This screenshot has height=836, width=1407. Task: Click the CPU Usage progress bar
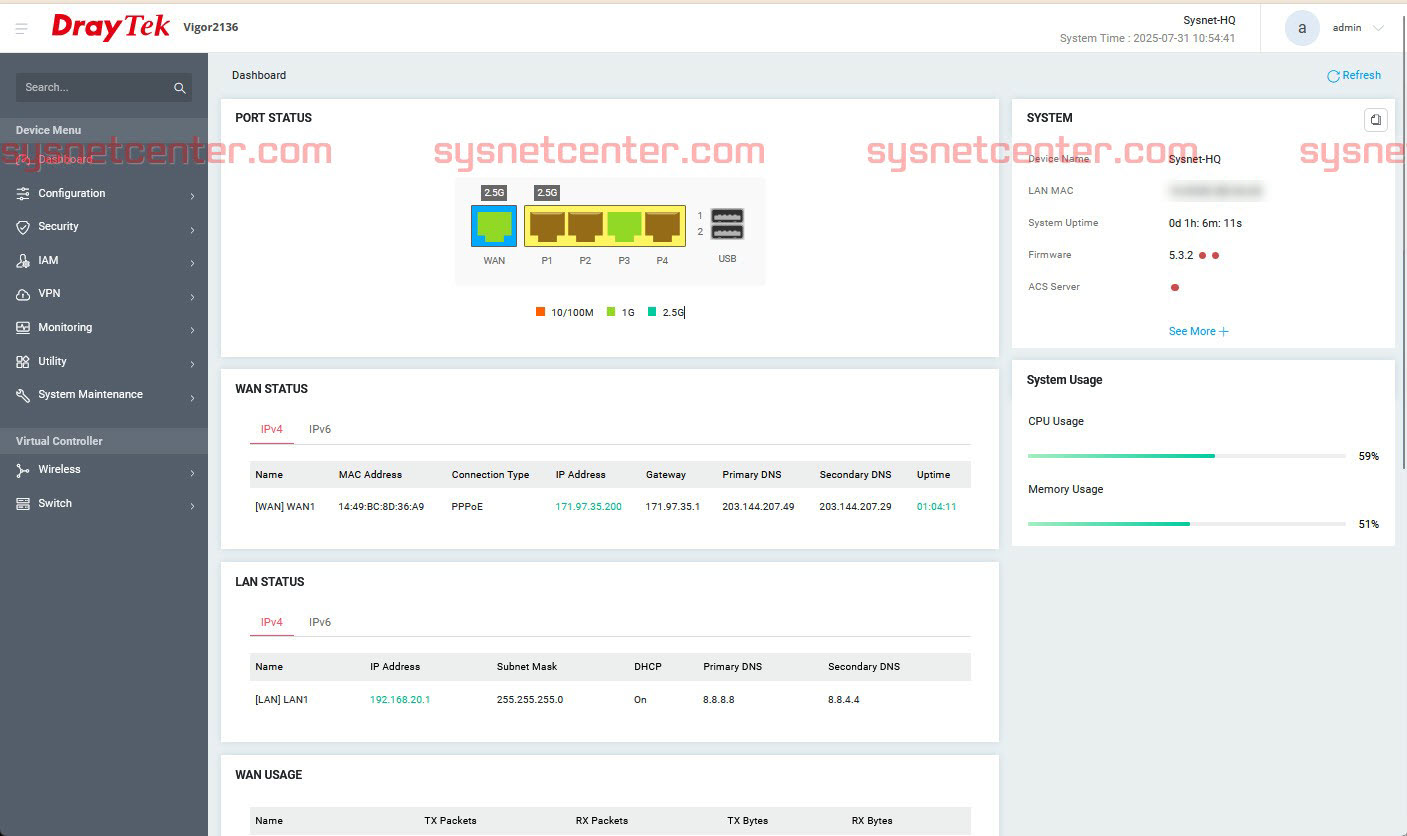pos(1186,456)
